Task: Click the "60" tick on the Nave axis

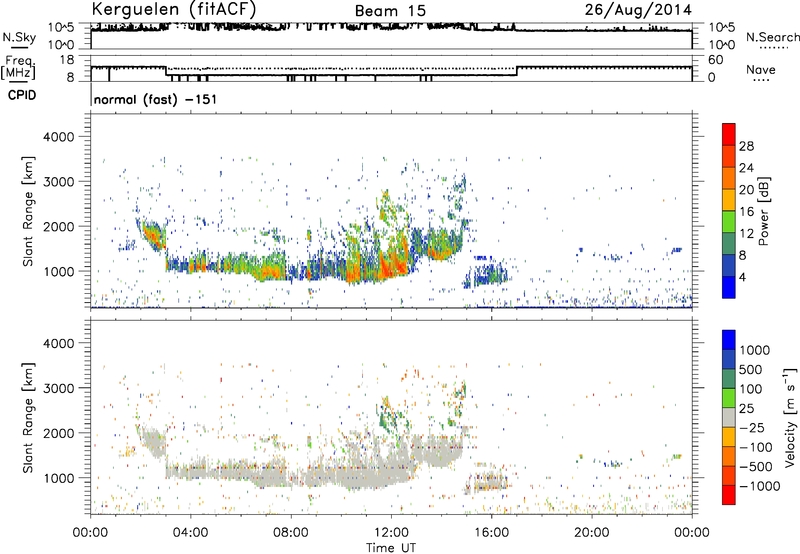Action: pos(715,60)
